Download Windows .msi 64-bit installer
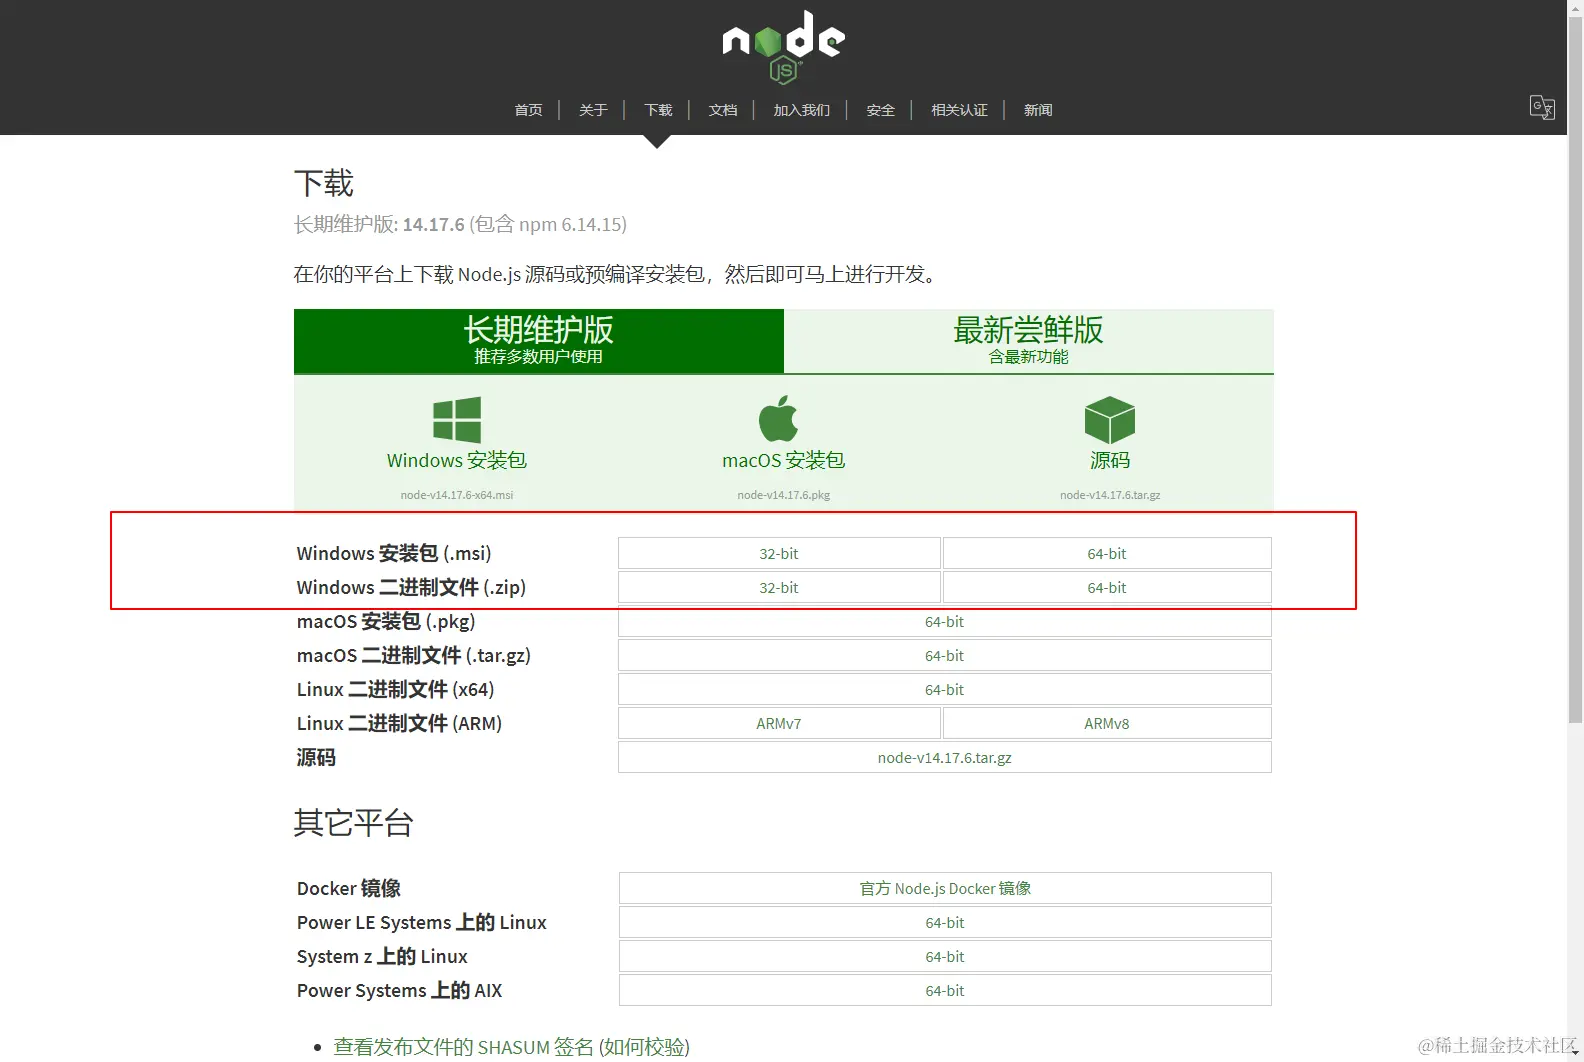 pyautogui.click(x=1107, y=553)
